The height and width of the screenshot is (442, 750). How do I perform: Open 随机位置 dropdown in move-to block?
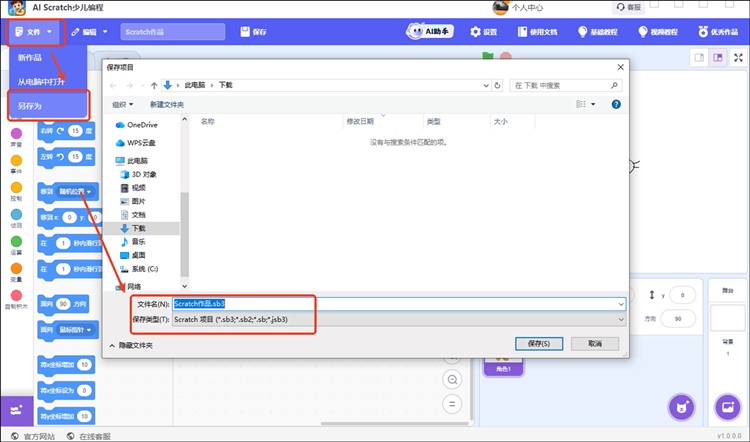click(x=76, y=191)
